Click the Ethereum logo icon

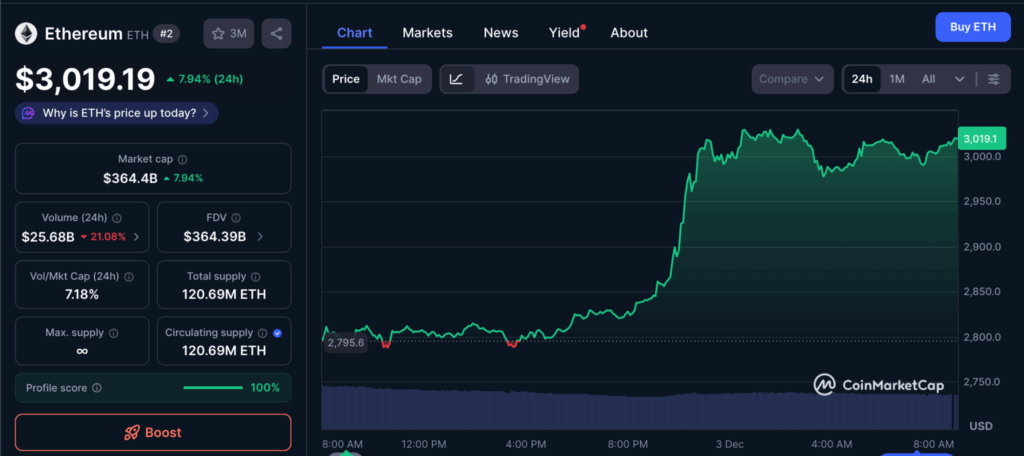coord(26,33)
